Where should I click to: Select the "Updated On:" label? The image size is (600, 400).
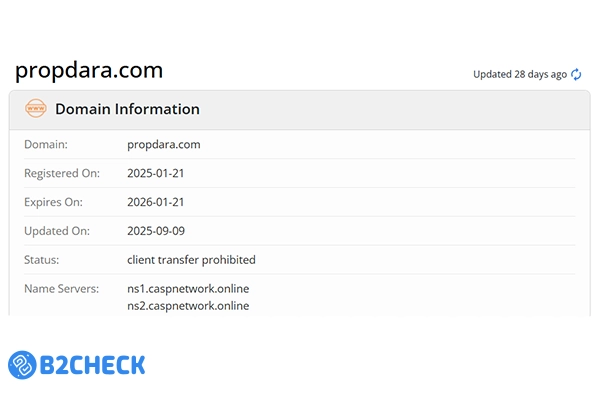(57, 231)
